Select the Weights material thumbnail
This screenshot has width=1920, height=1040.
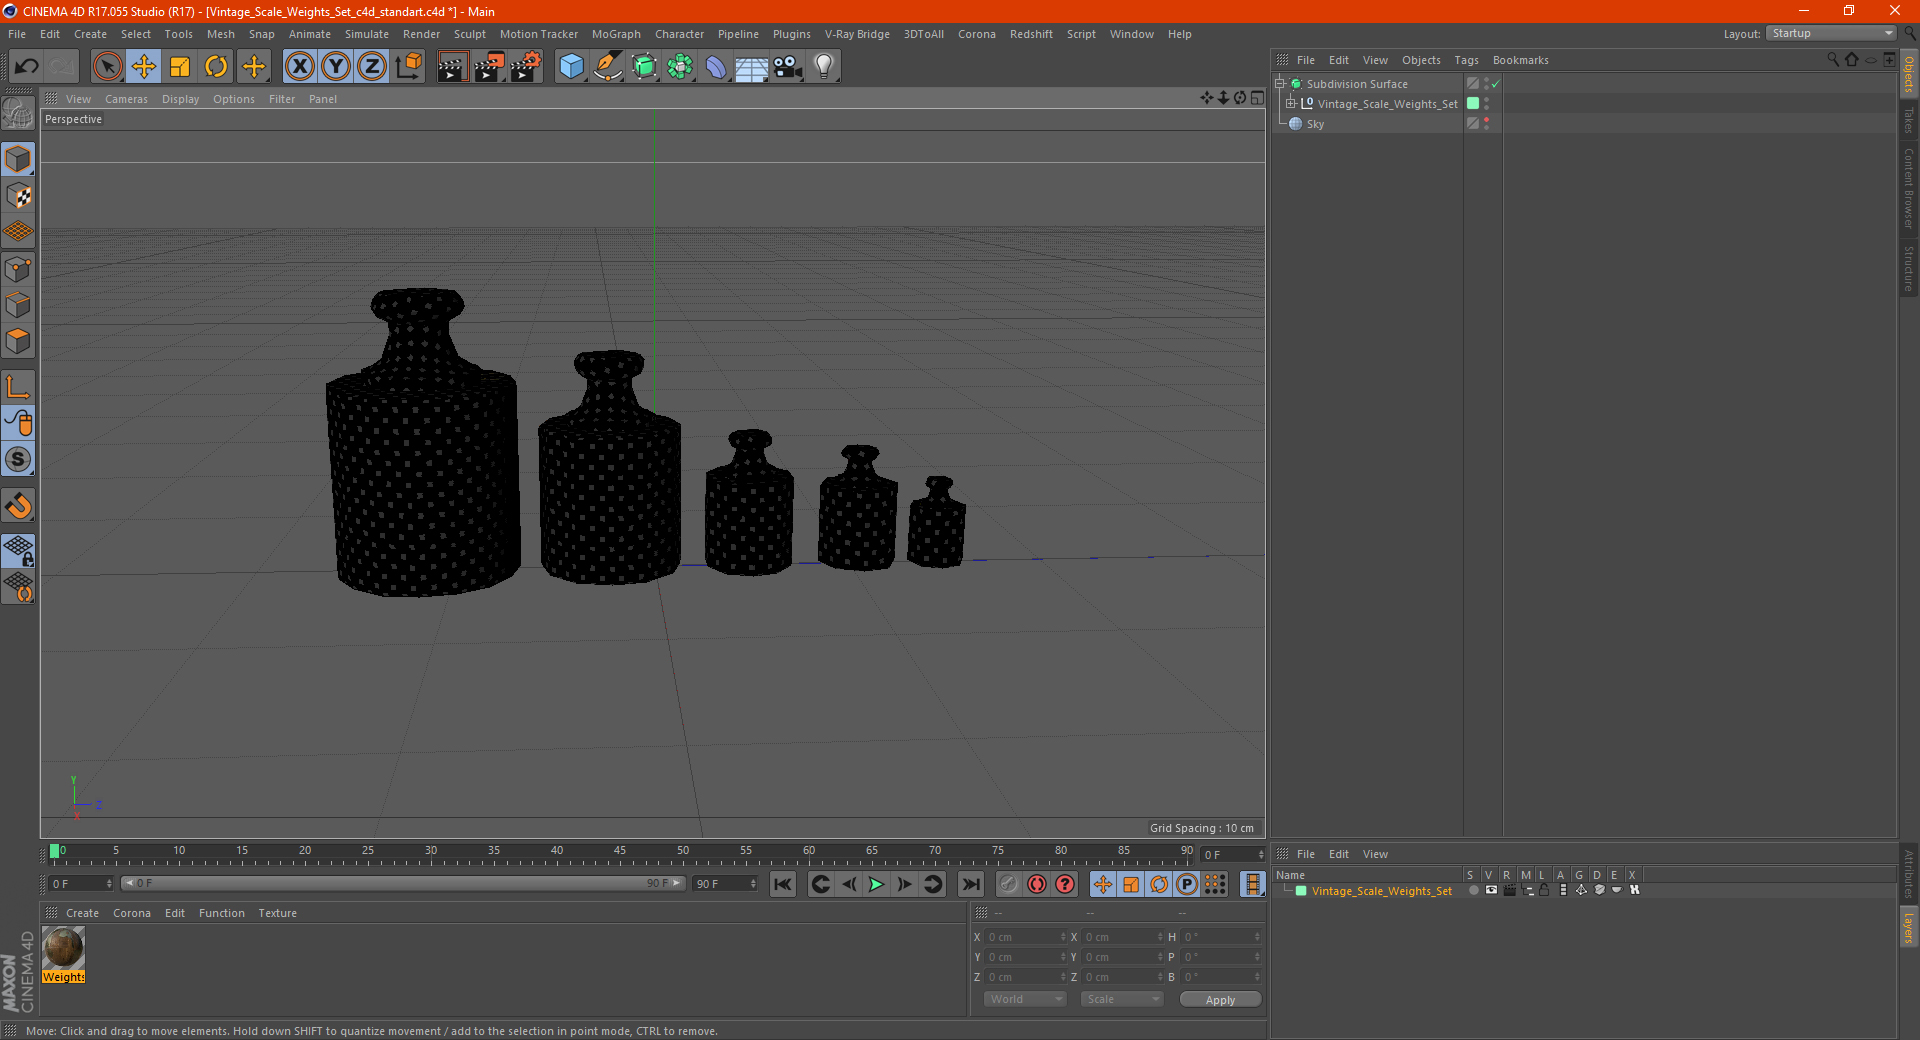tap(64, 947)
